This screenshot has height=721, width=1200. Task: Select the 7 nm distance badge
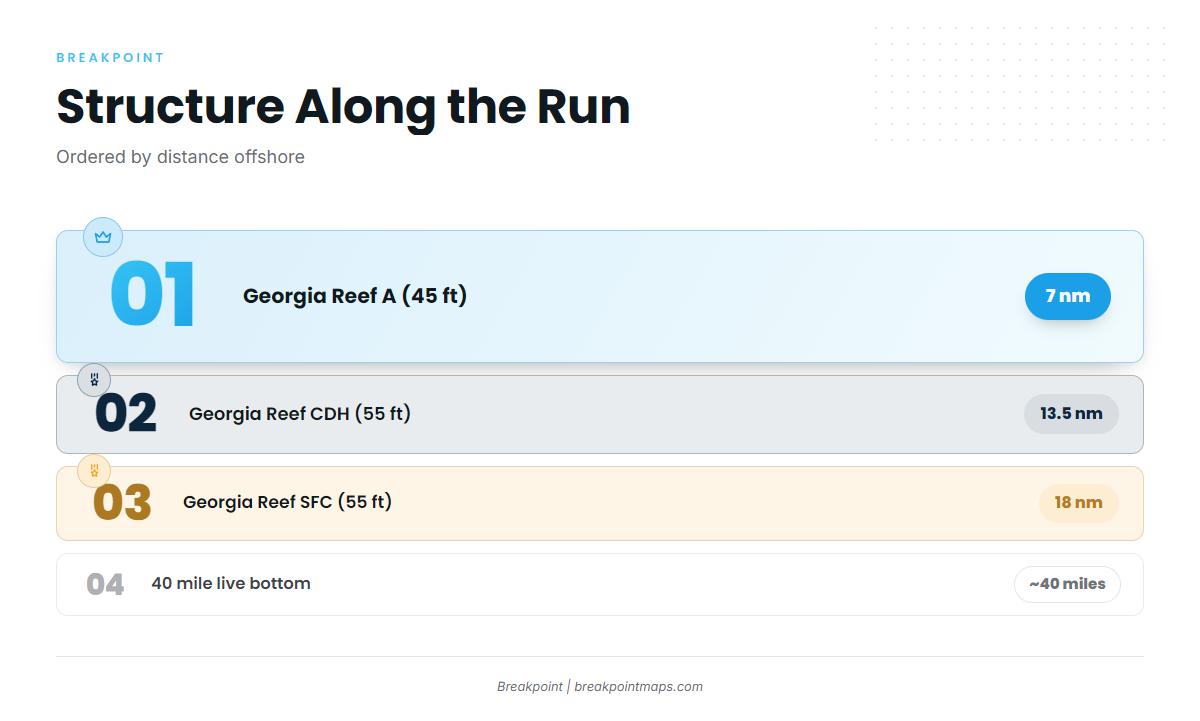[1068, 296]
